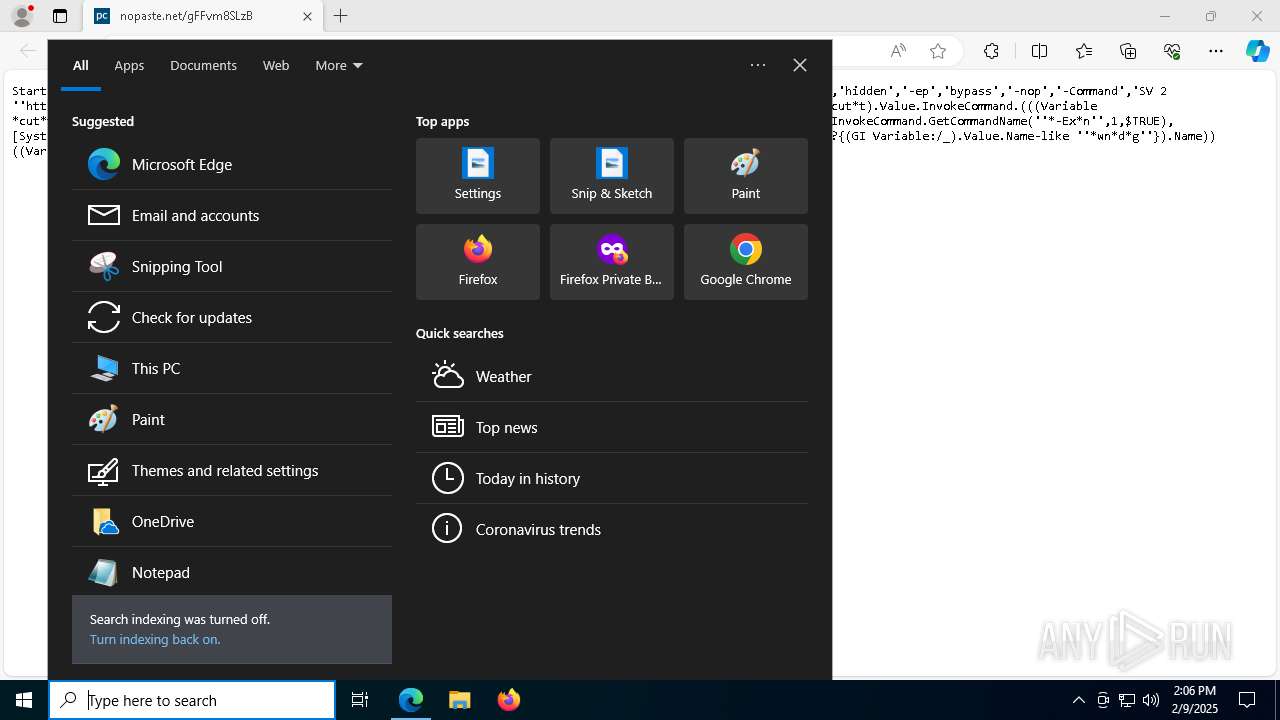Click Turn indexing back on link
This screenshot has width=1280, height=720.
155,639
